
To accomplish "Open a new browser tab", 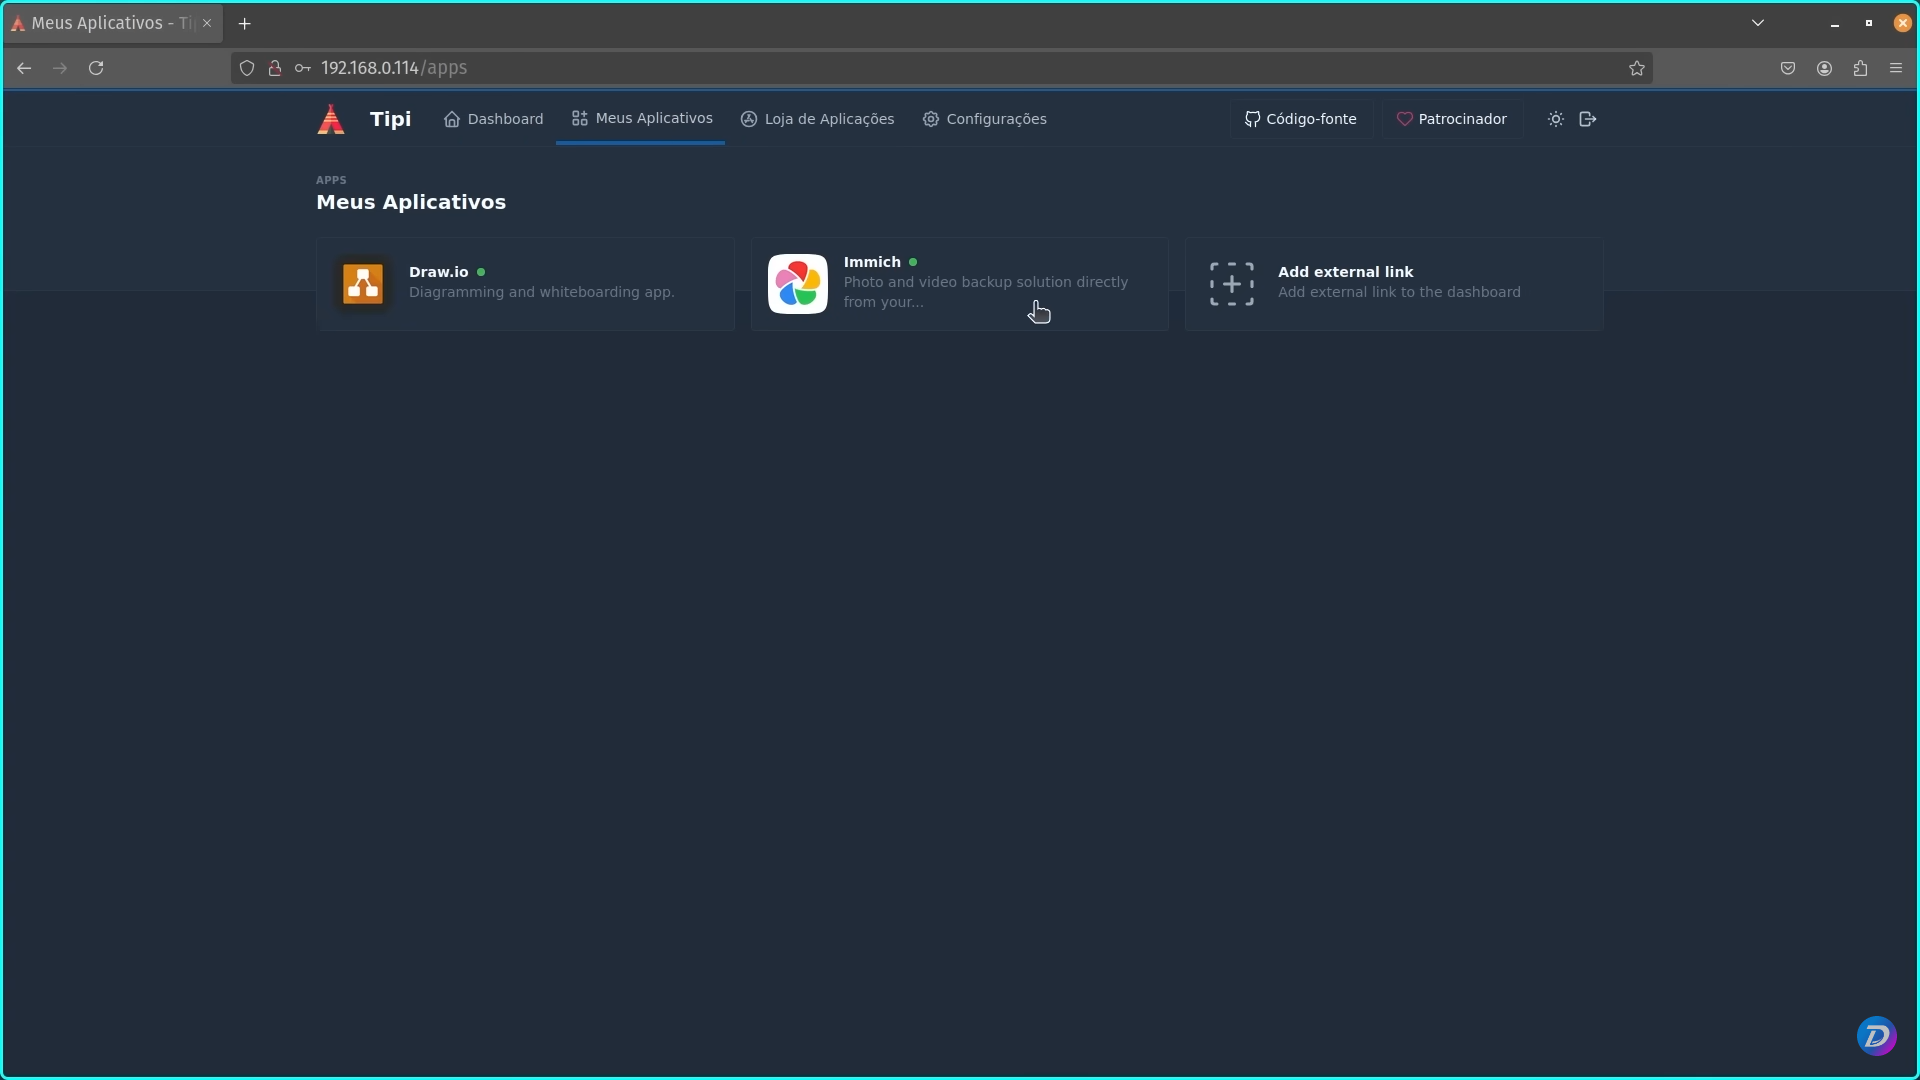I will 245,23.
